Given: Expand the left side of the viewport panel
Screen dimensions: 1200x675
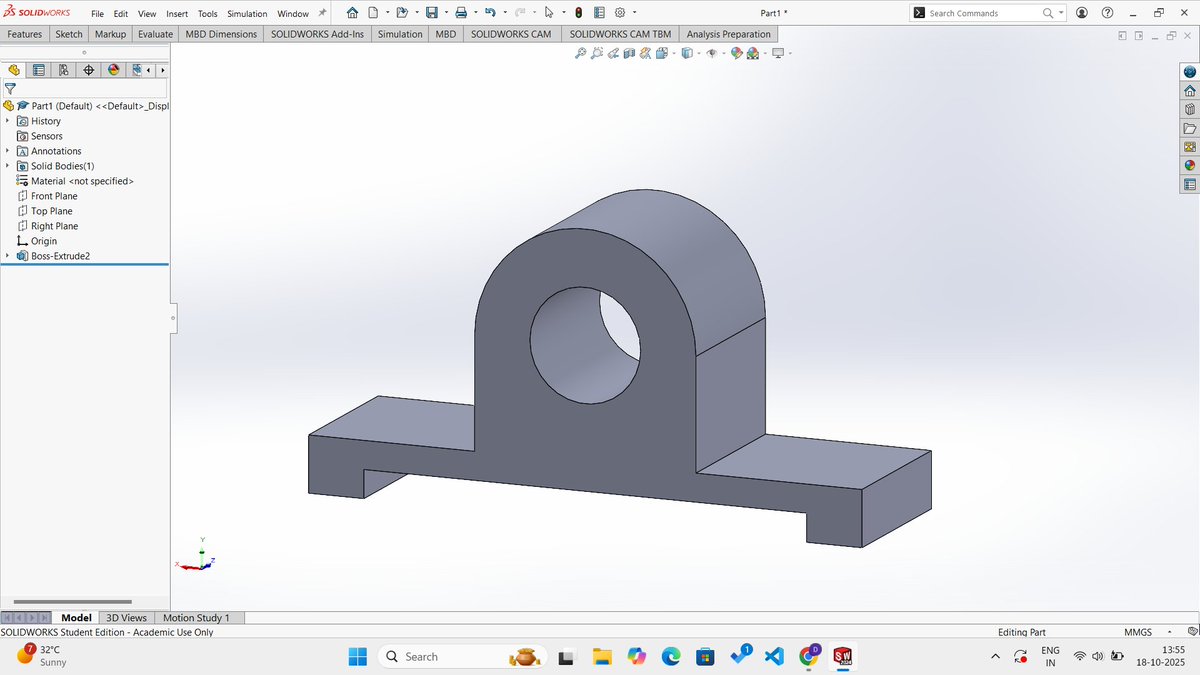Looking at the screenshot, I should (1123, 35).
